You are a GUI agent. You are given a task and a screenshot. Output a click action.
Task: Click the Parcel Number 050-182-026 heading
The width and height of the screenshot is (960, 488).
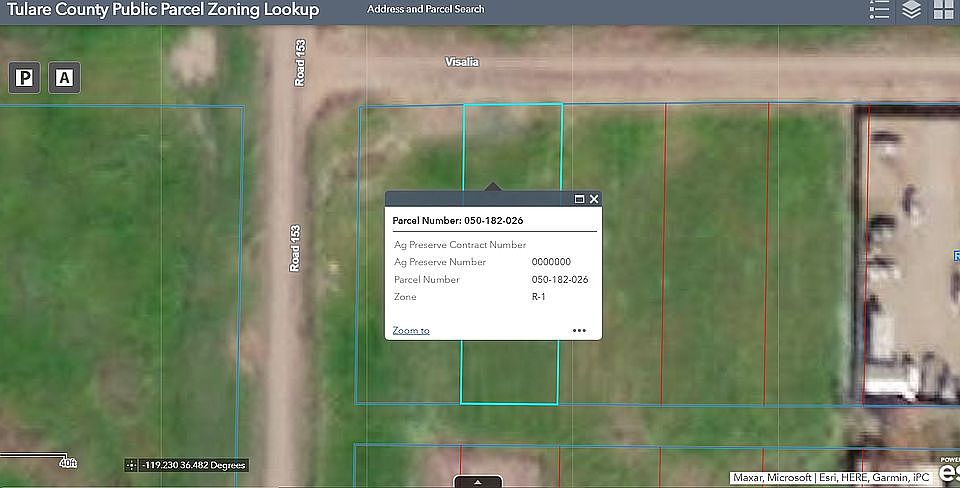(x=458, y=220)
